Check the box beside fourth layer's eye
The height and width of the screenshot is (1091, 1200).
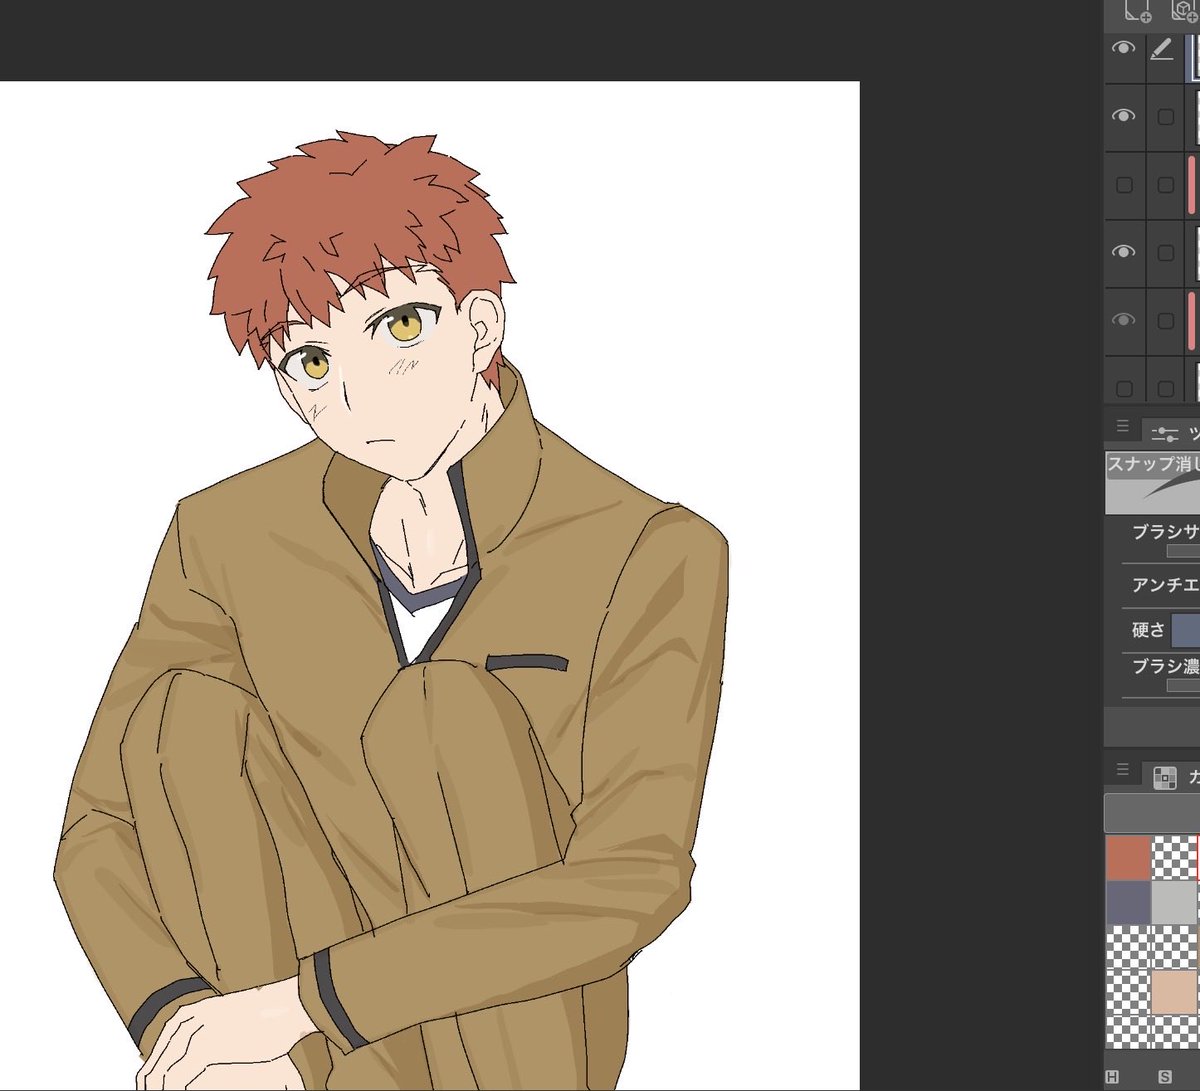pos(1165,253)
